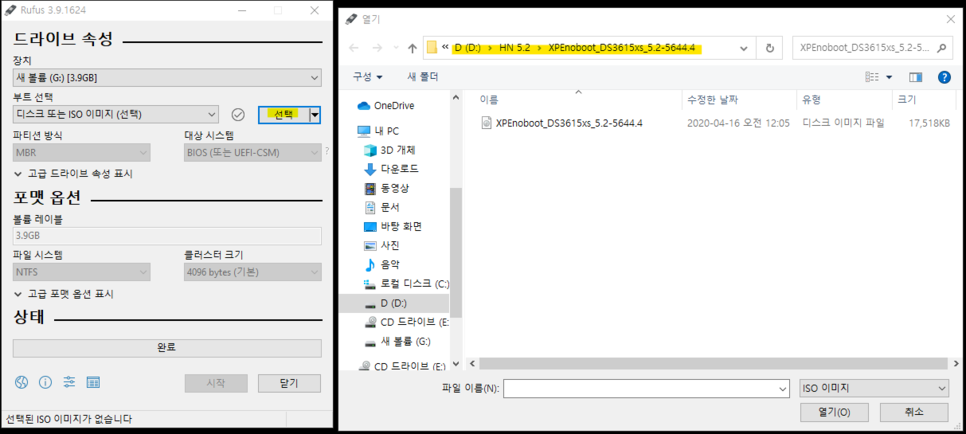
Task: Click the 볼륨 레이블 input field
Action: pyautogui.click(x=167, y=236)
